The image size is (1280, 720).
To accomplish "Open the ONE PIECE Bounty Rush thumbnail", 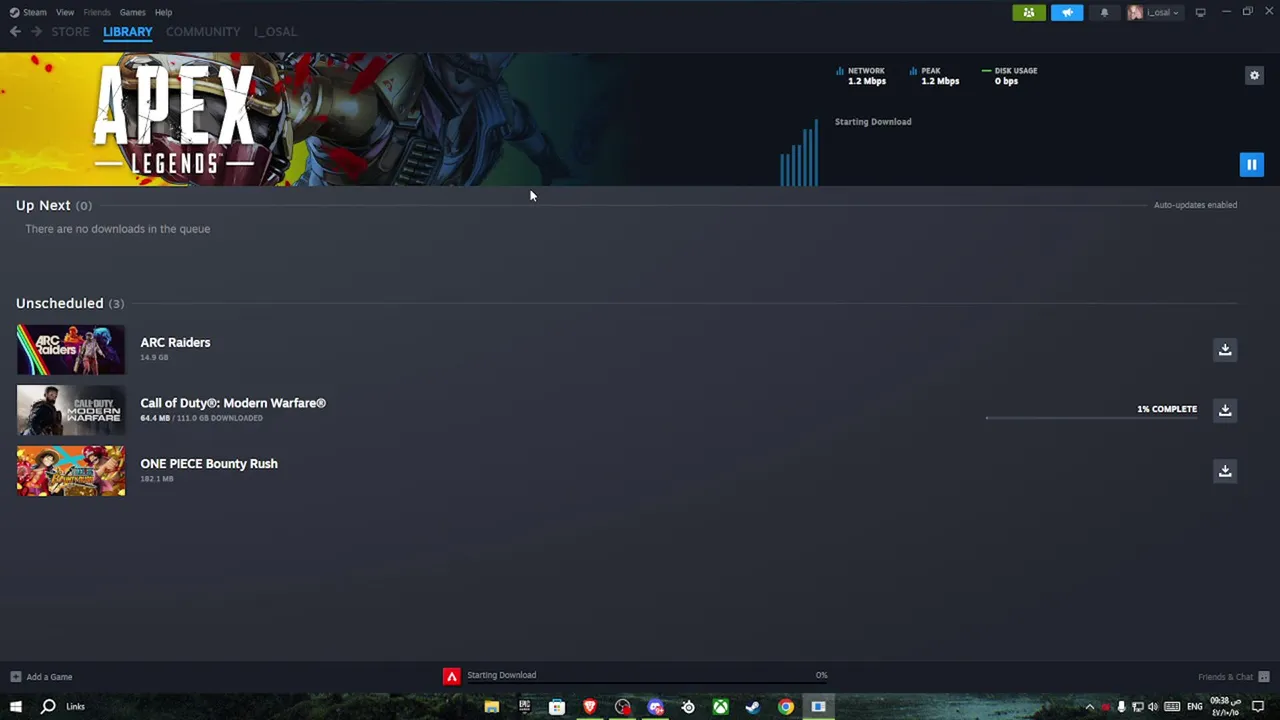I will pos(71,471).
